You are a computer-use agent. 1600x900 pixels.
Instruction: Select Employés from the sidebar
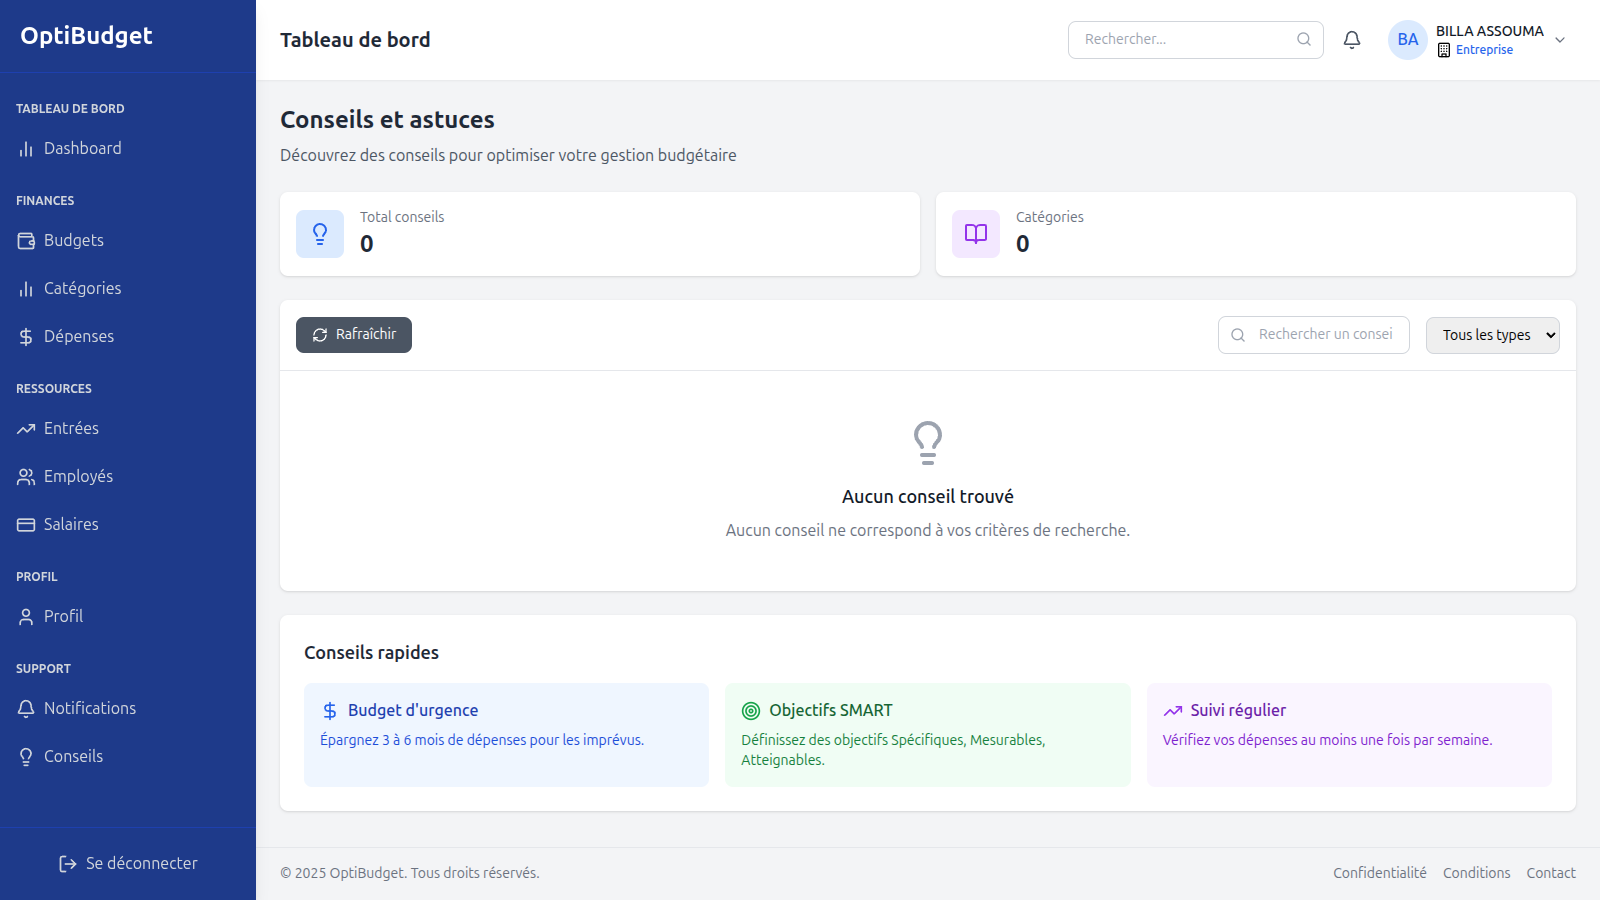pos(78,476)
